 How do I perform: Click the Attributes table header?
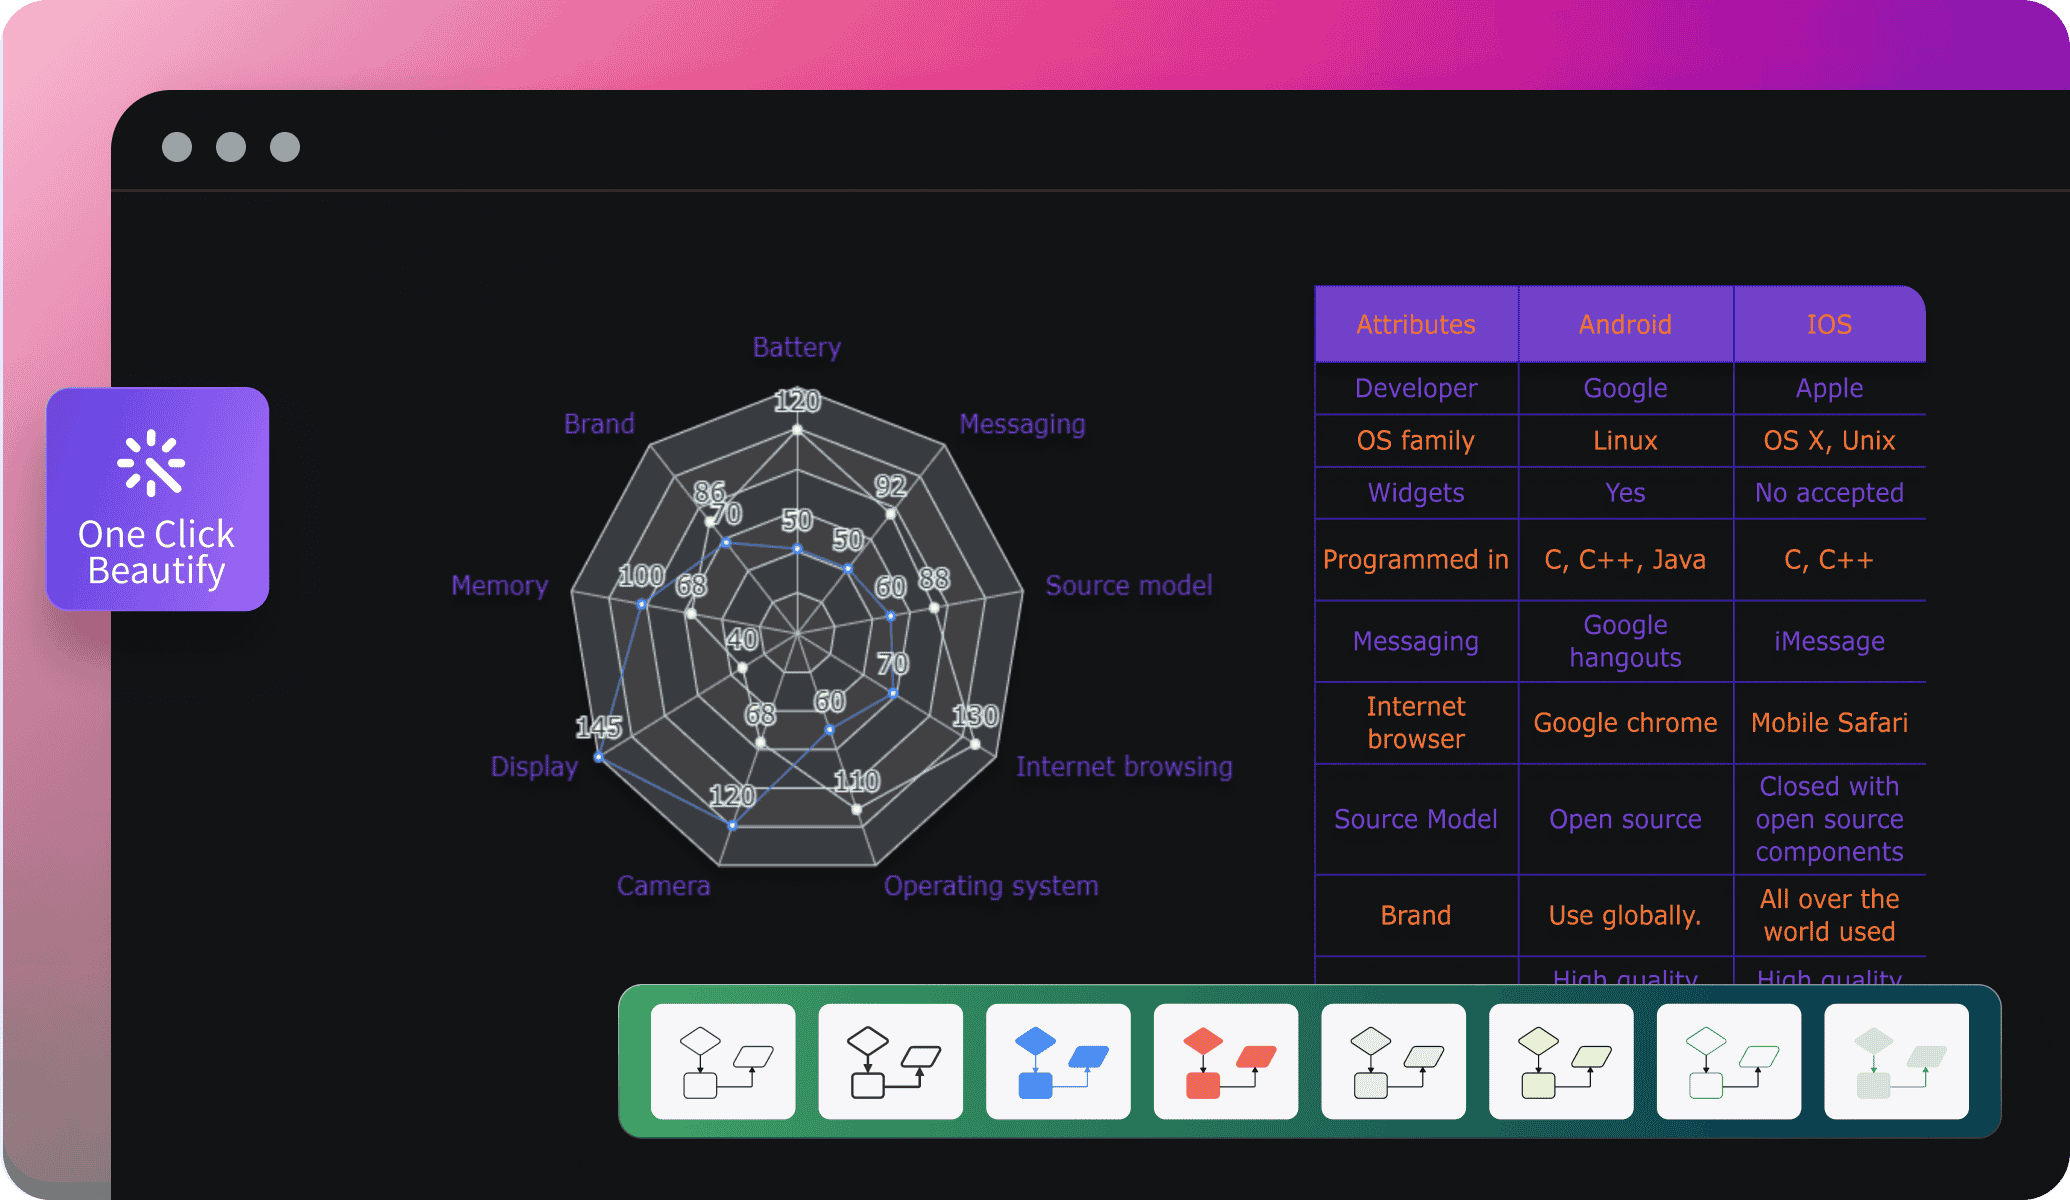[1416, 324]
